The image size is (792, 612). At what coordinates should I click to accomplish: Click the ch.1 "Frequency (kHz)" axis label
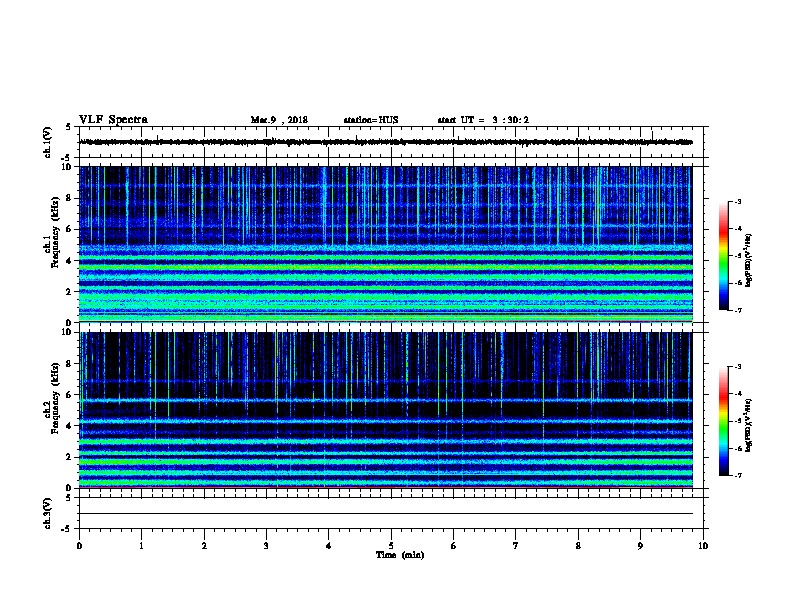[55, 232]
